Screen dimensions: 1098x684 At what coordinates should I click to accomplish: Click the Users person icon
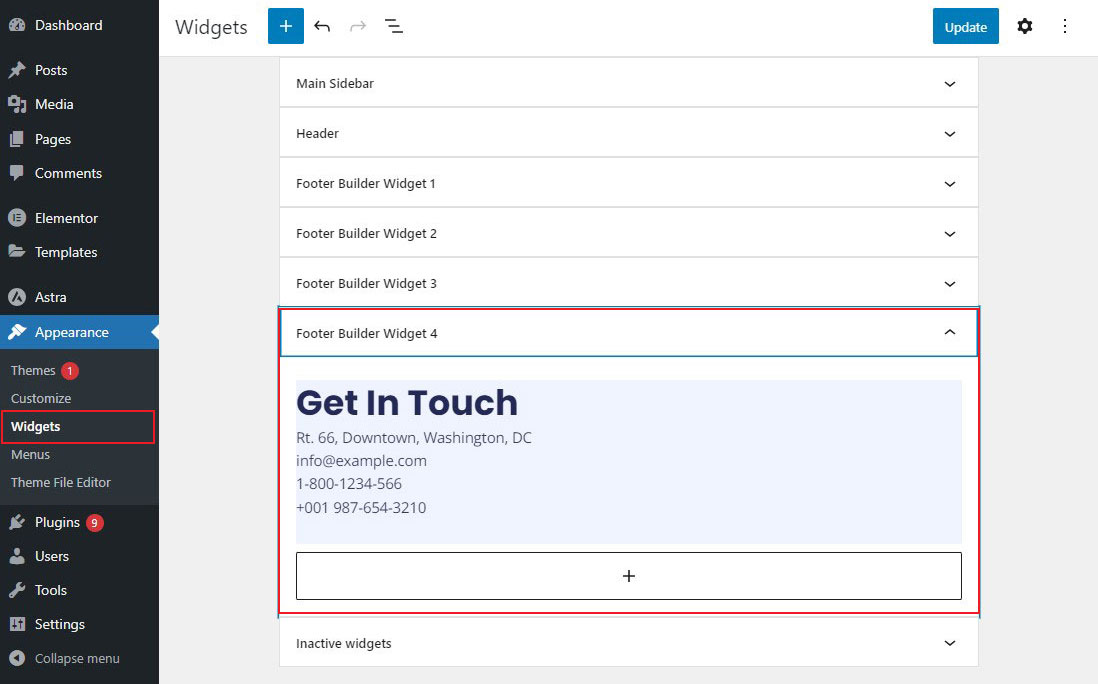tap(17, 556)
